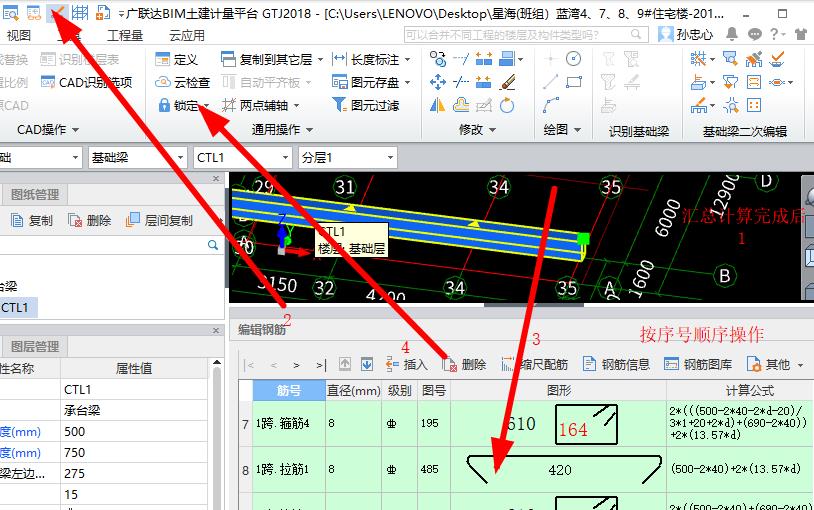Viewport: 814px width, 510px height.
Task: Expand the 通用操作 group arrow
Action: pos(309,130)
